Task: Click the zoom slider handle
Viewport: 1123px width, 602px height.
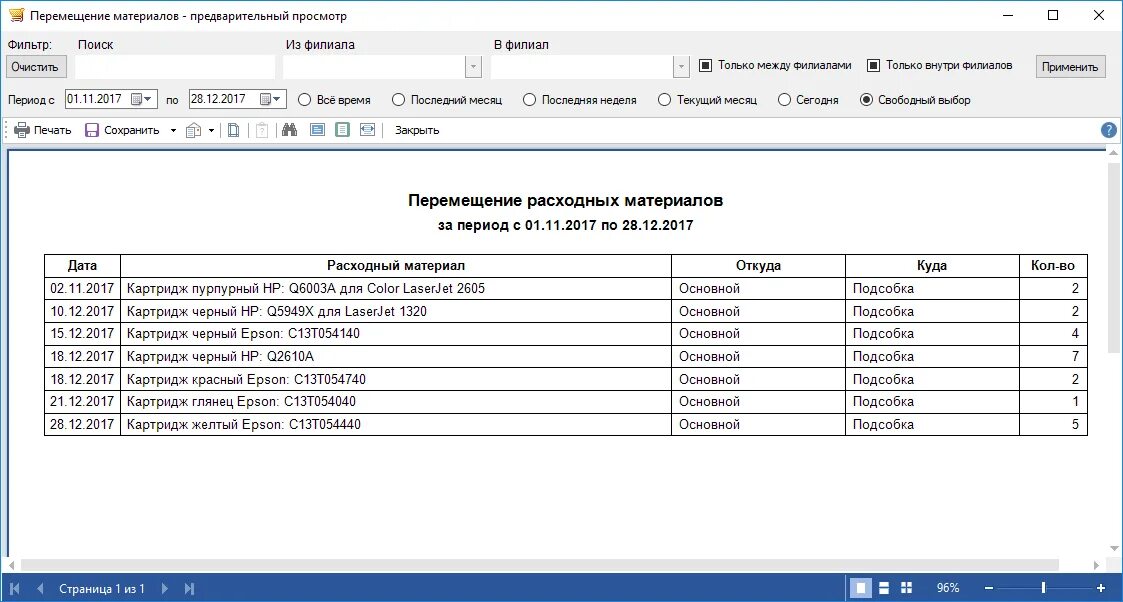Action: point(1044,588)
